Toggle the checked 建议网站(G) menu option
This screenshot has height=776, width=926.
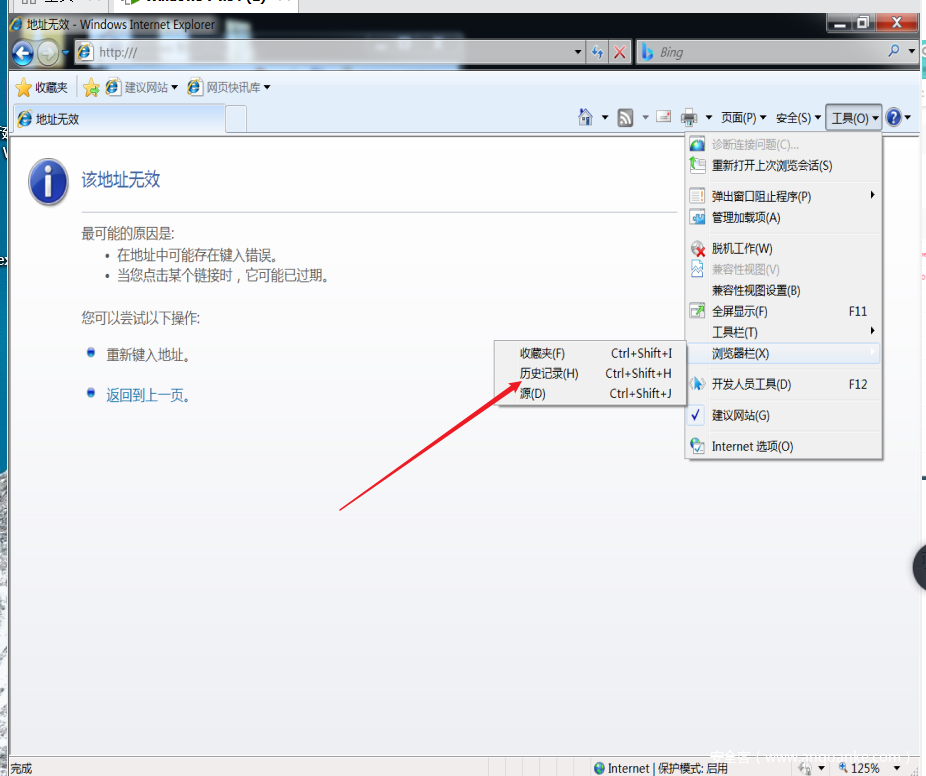(x=740, y=415)
